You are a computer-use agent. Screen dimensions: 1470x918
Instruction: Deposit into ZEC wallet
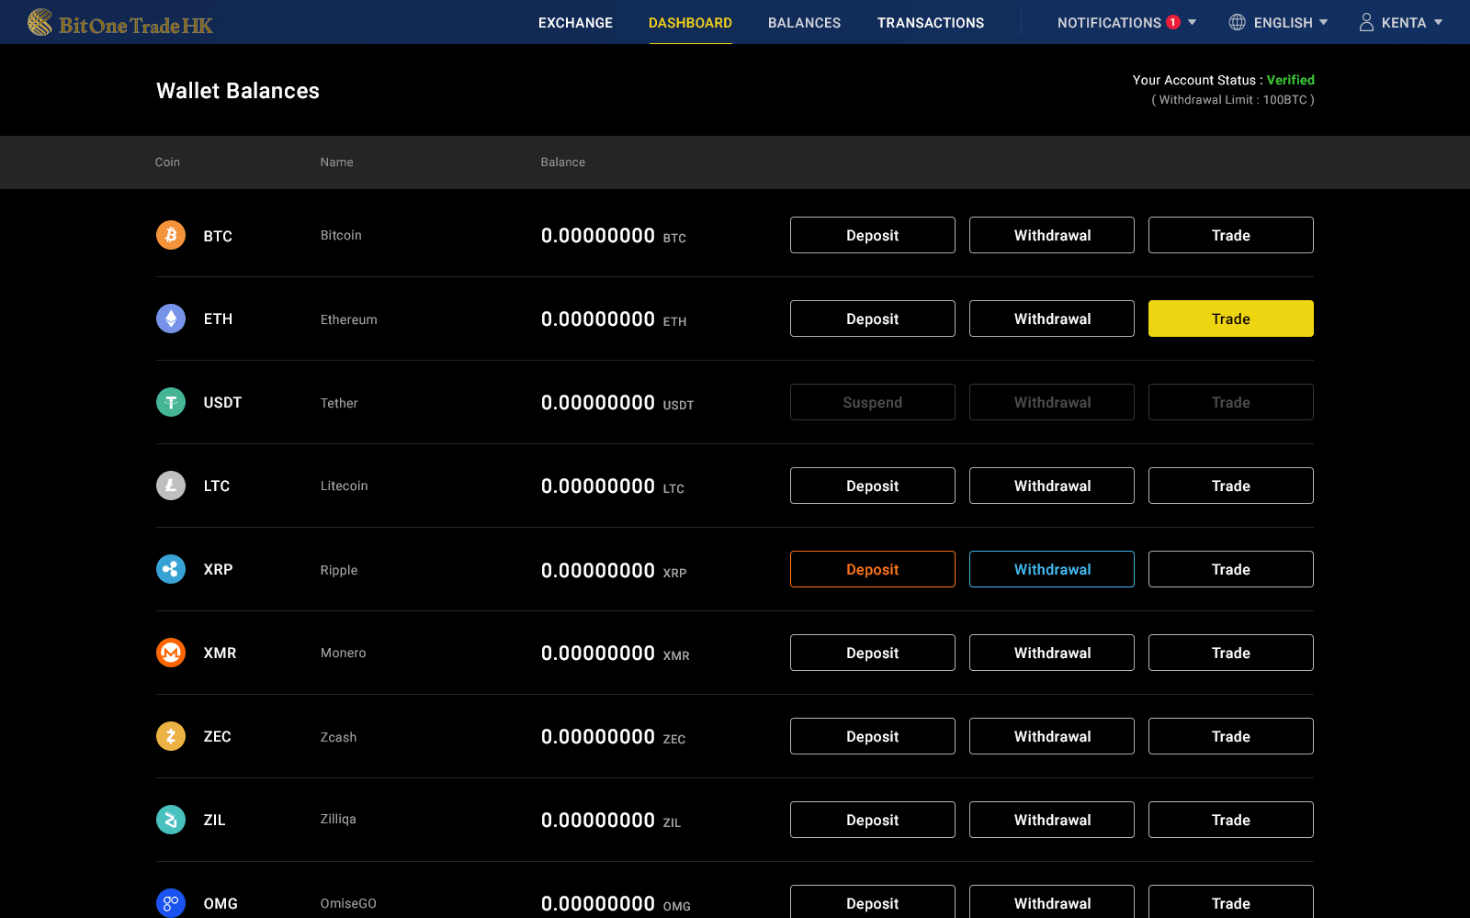coord(872,736)
